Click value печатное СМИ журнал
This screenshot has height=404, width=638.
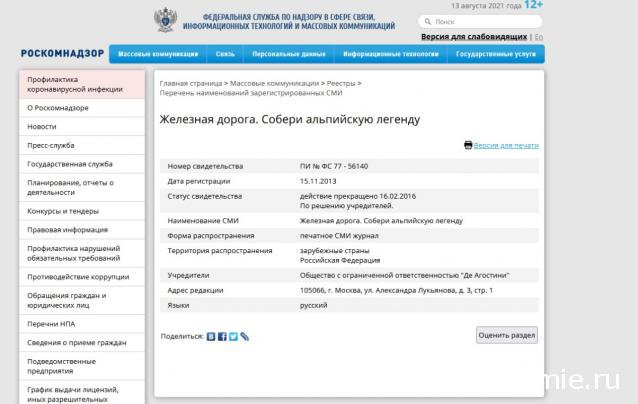(339, 236)
